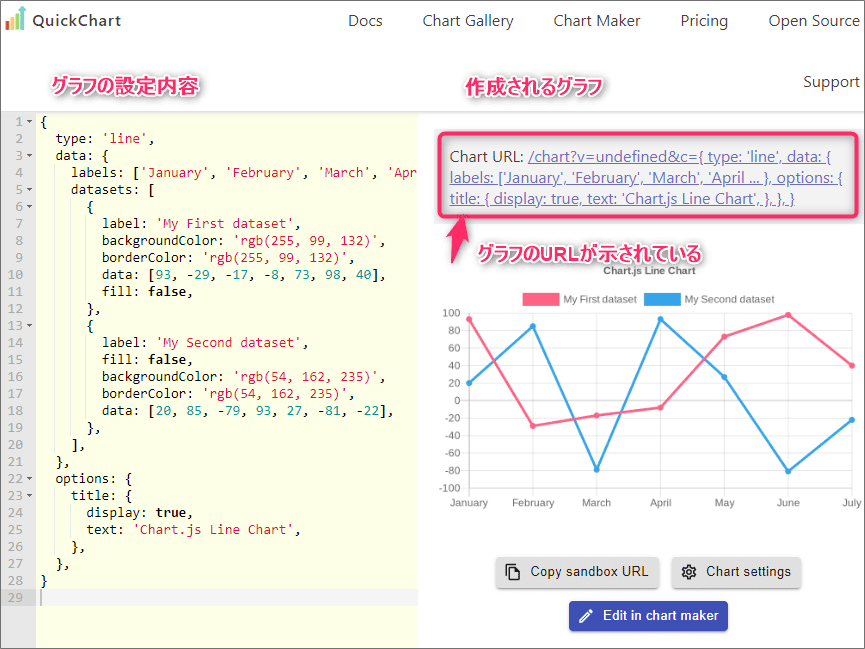Open the Support menu link
865x649 pixels.
coord(831,82)
